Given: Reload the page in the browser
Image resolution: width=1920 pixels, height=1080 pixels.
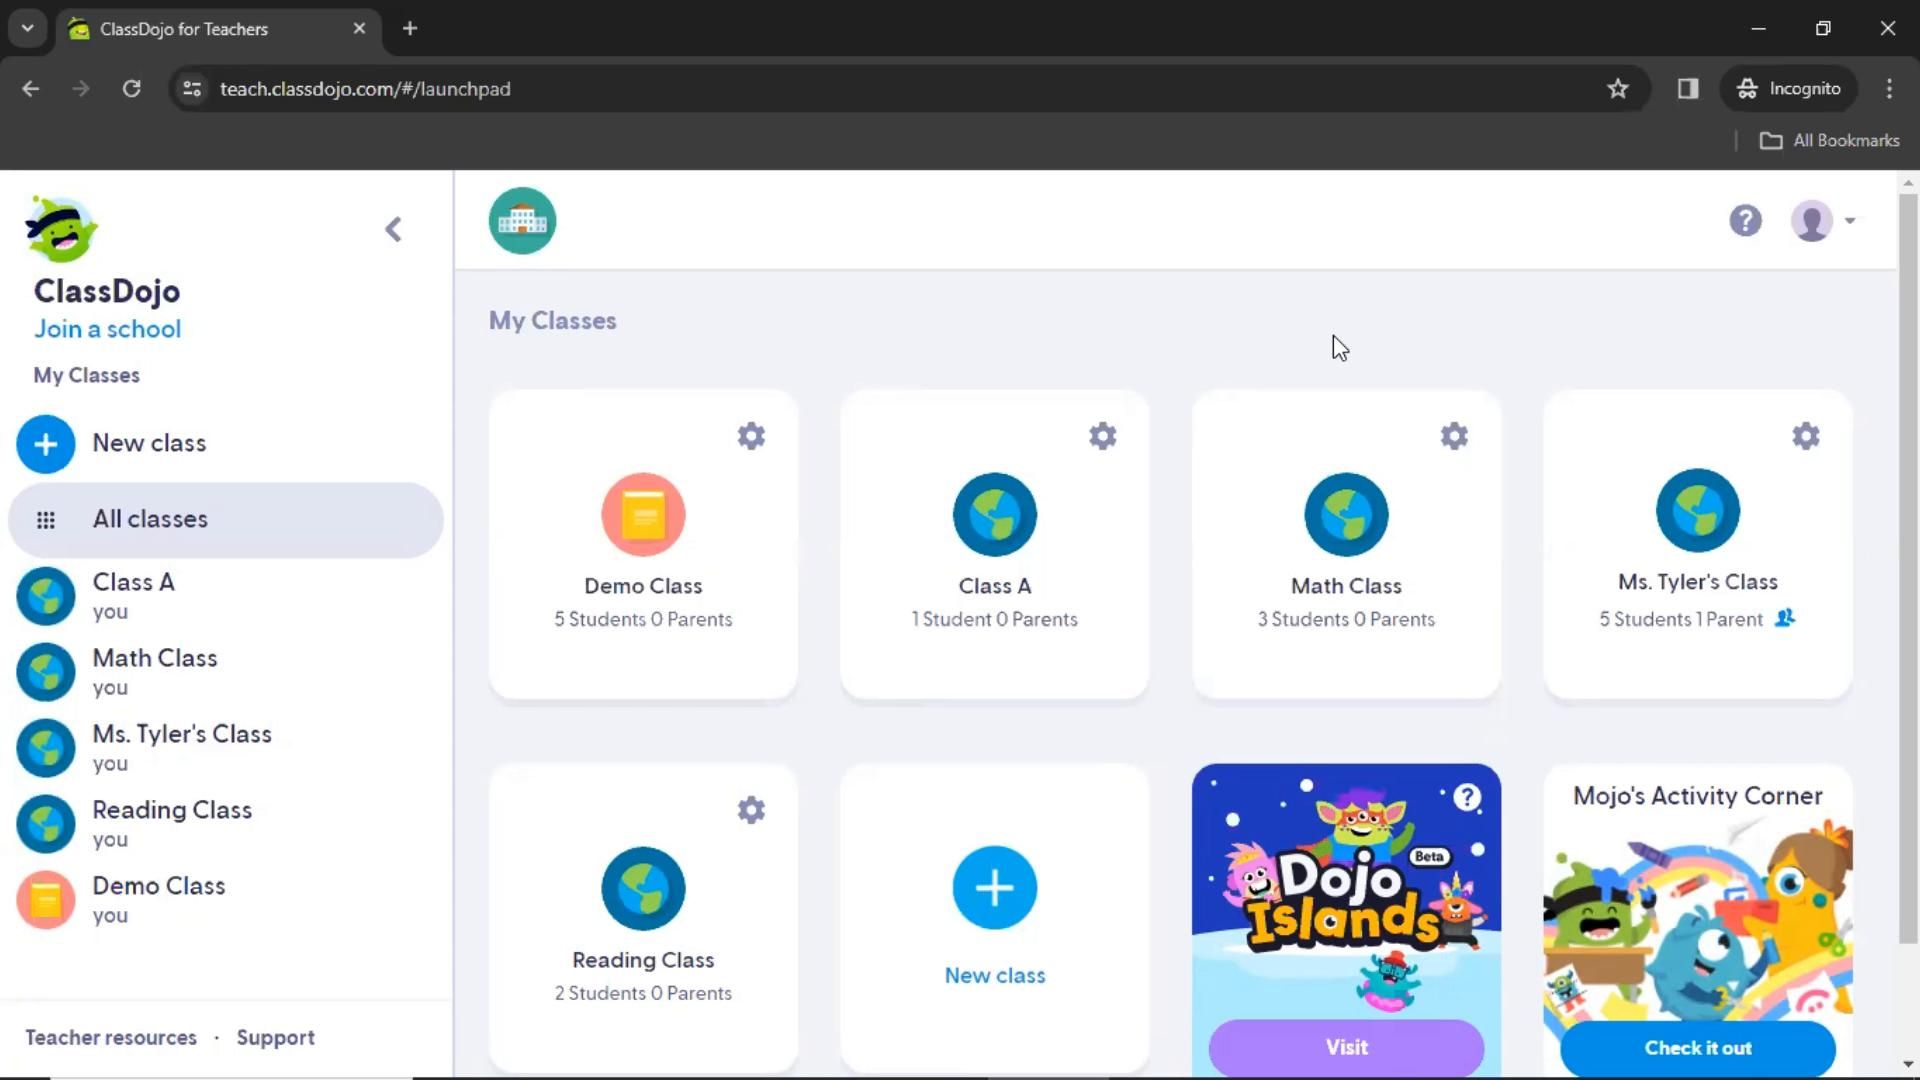Looking at the screenshot, I should click(131, 89).
